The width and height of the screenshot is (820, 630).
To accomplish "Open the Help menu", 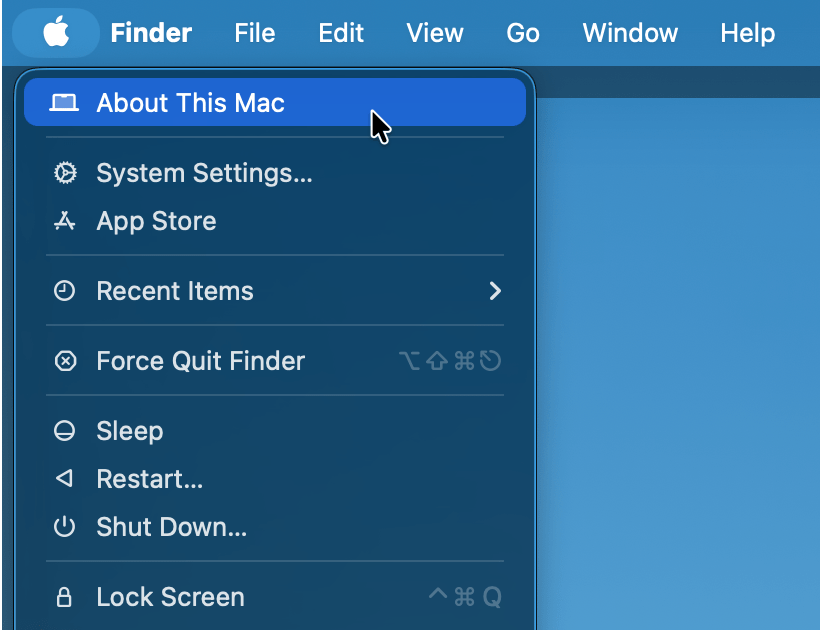I will tap(748, 33).
